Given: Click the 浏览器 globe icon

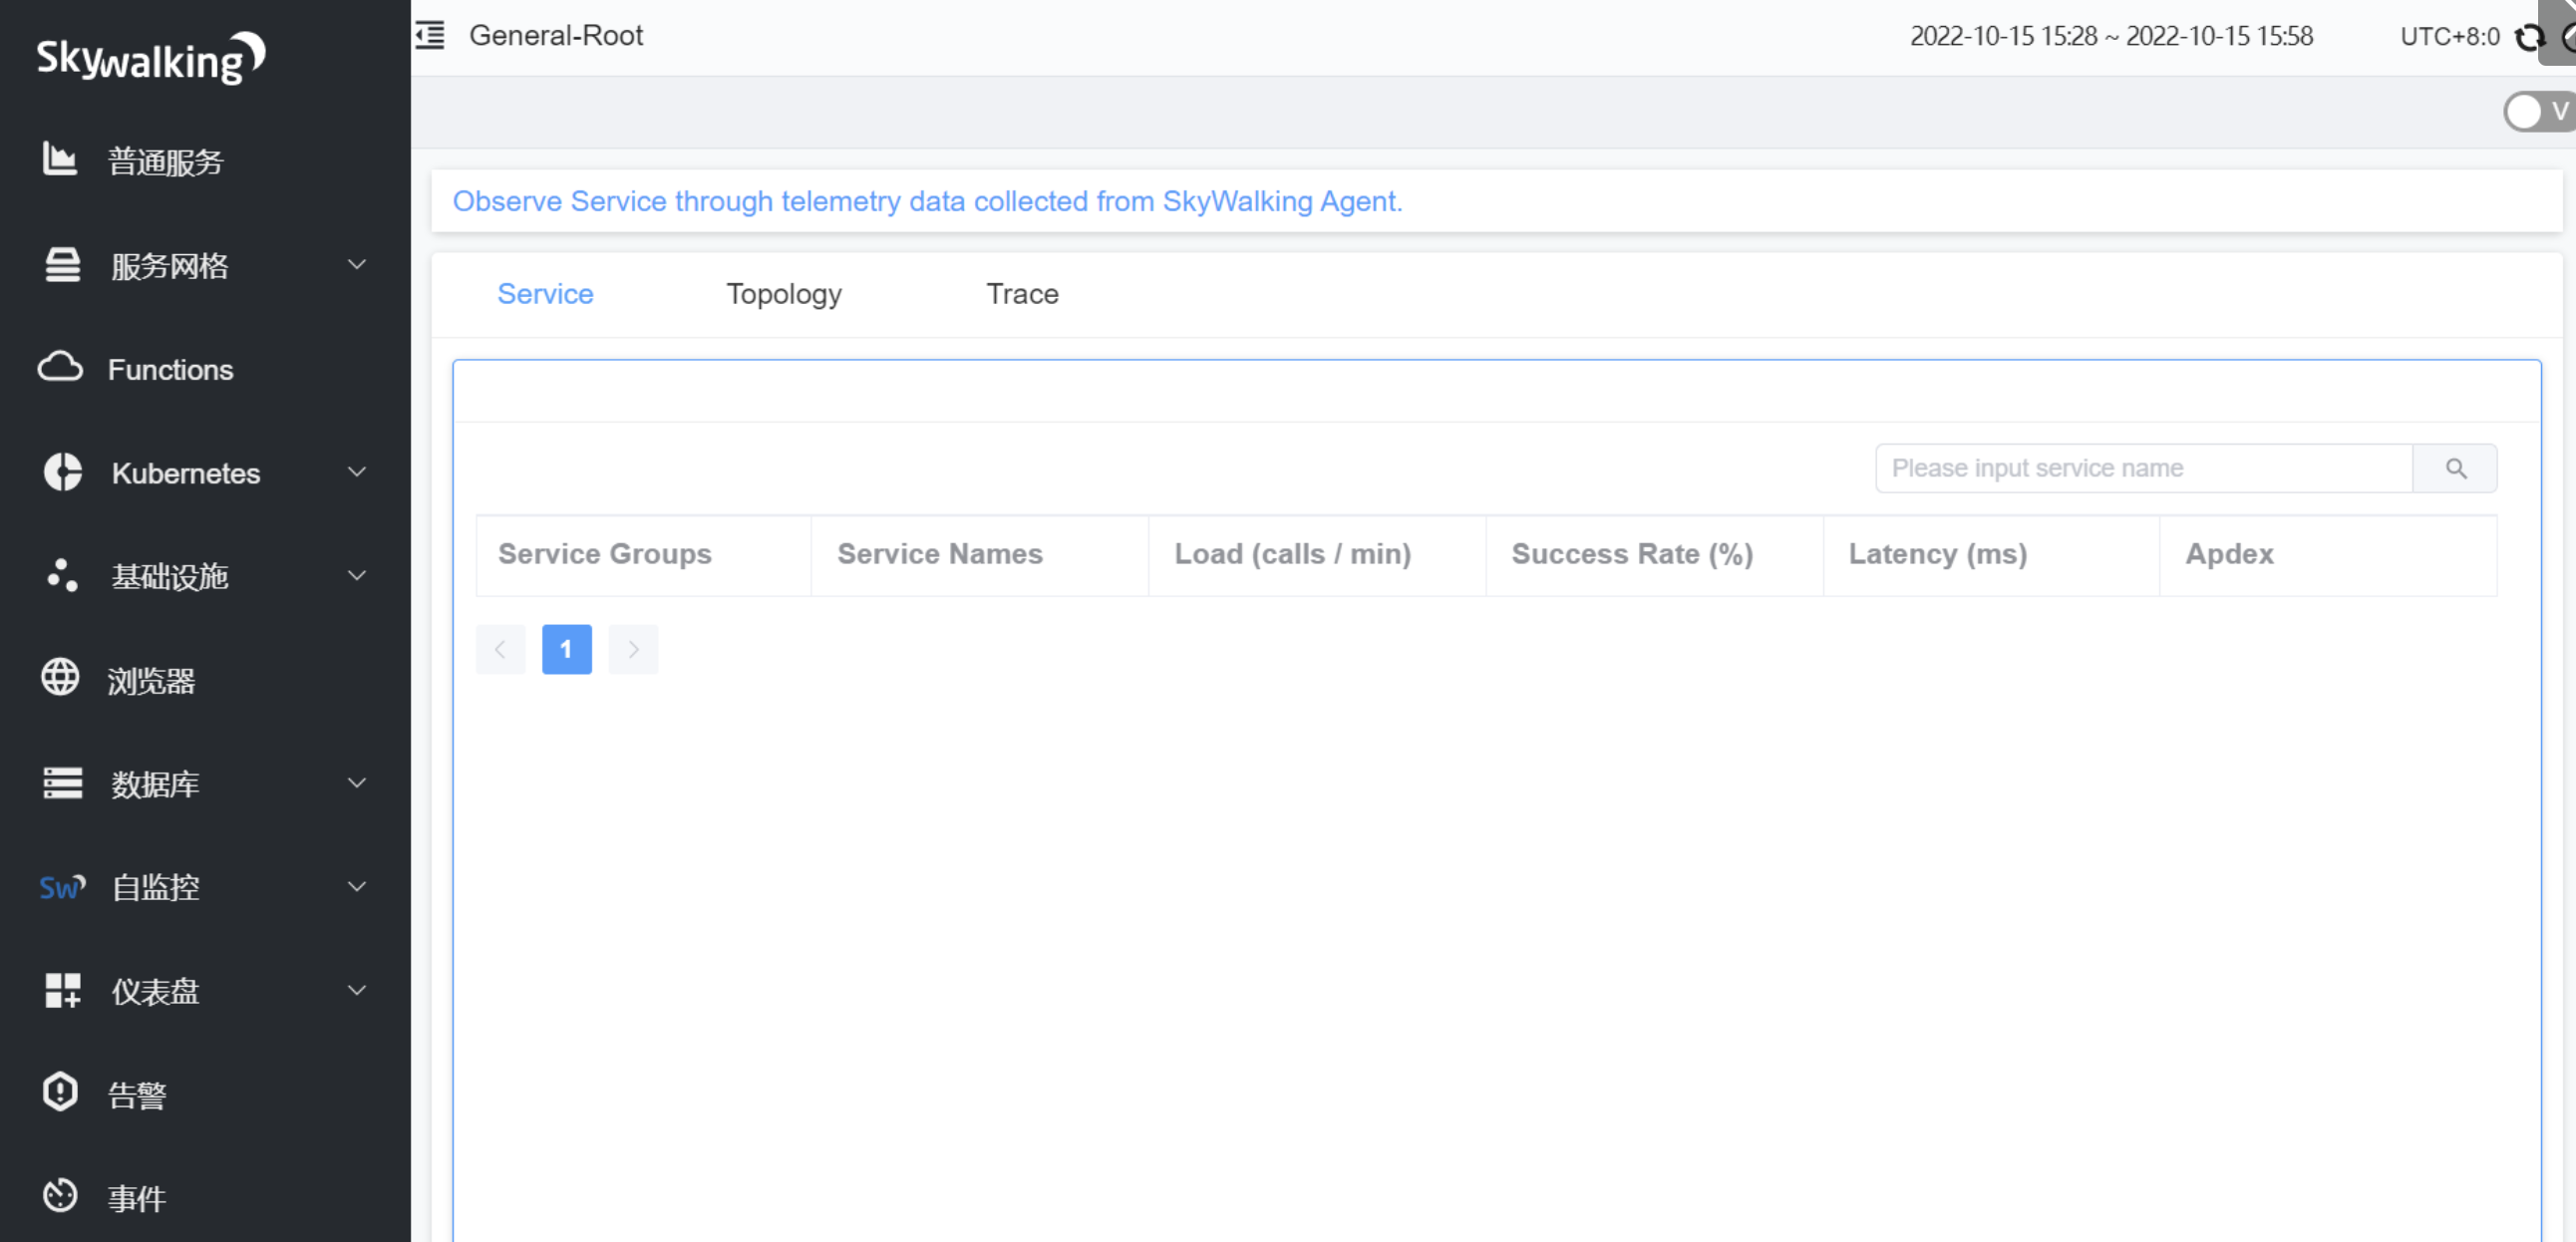Looking at the screenshot, I should tap(60, 678).
